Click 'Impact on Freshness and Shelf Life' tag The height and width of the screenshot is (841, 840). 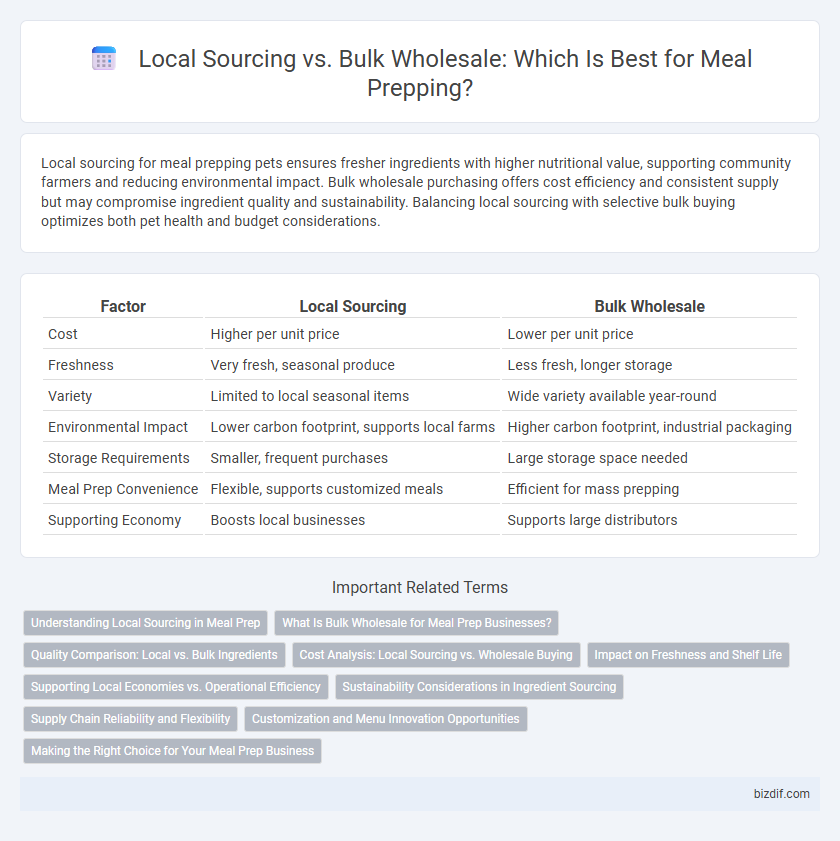[688, 655]
